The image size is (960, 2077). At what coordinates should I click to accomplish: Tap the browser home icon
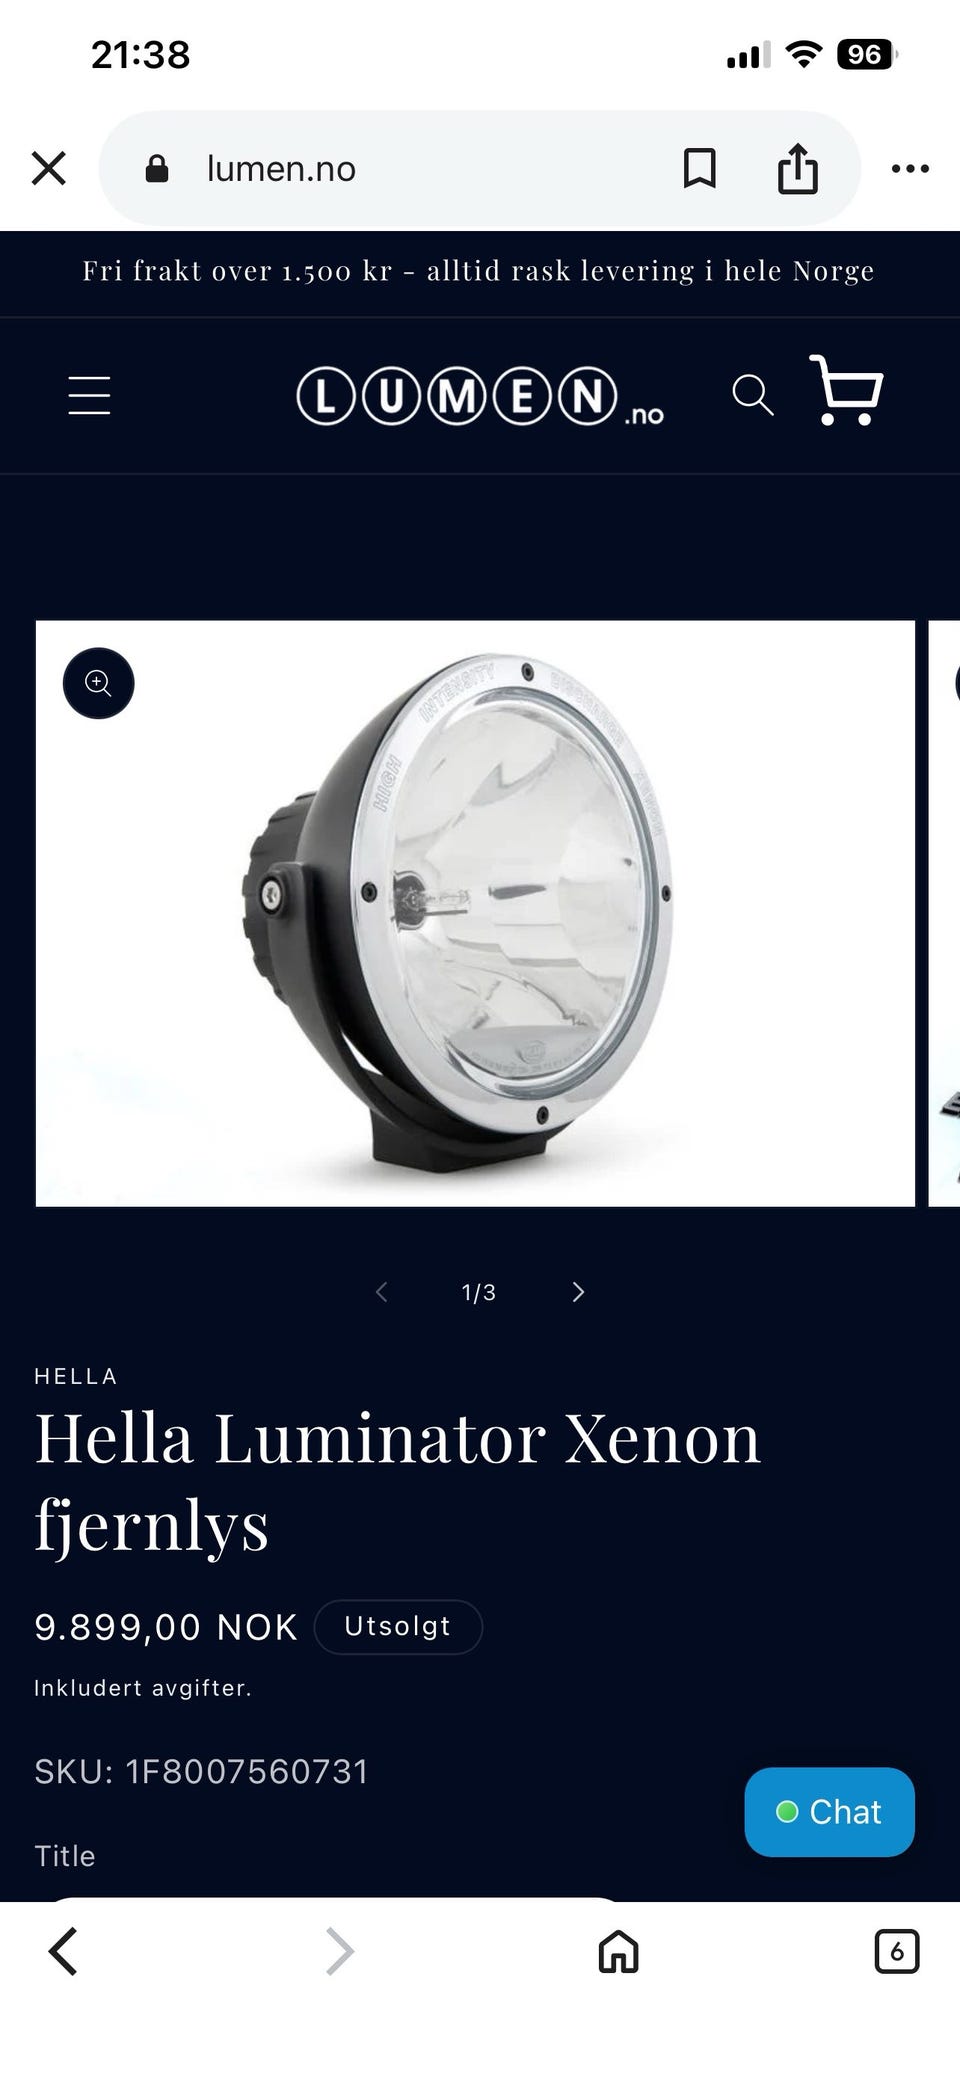pyautogui.click(x=618, y=1951)
